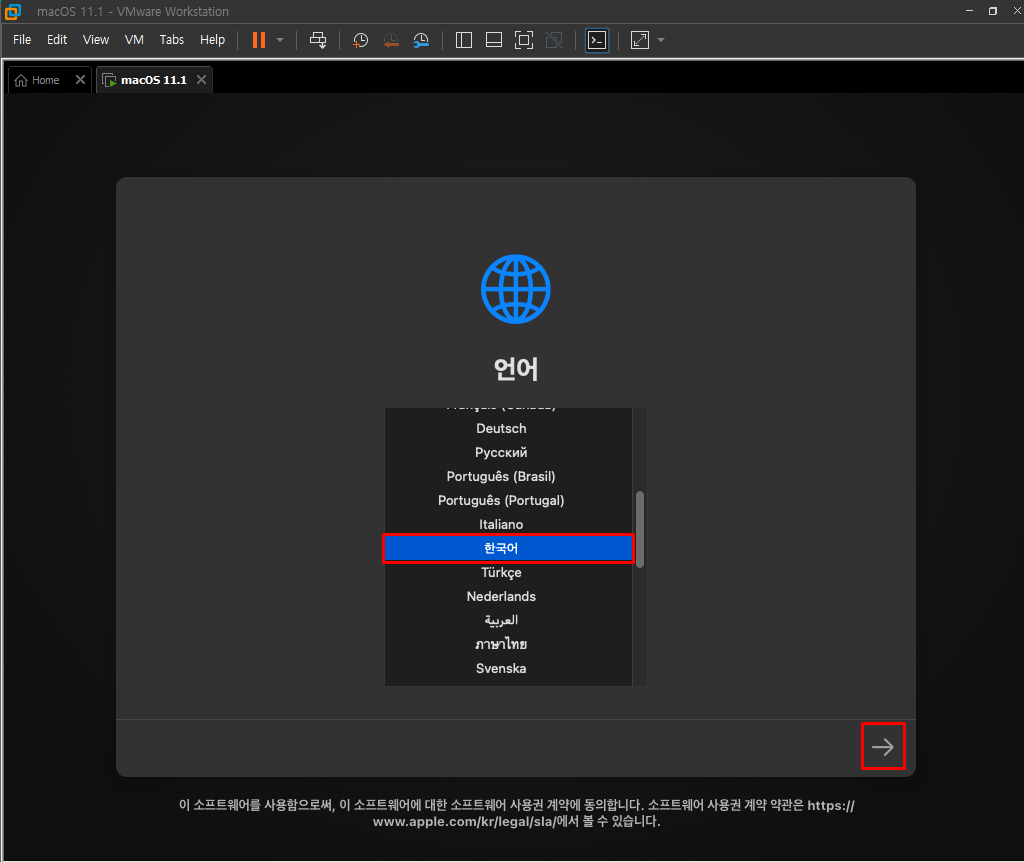Select Português (Brasil) language
The image size is (1024, 862).
click(508, 477)
